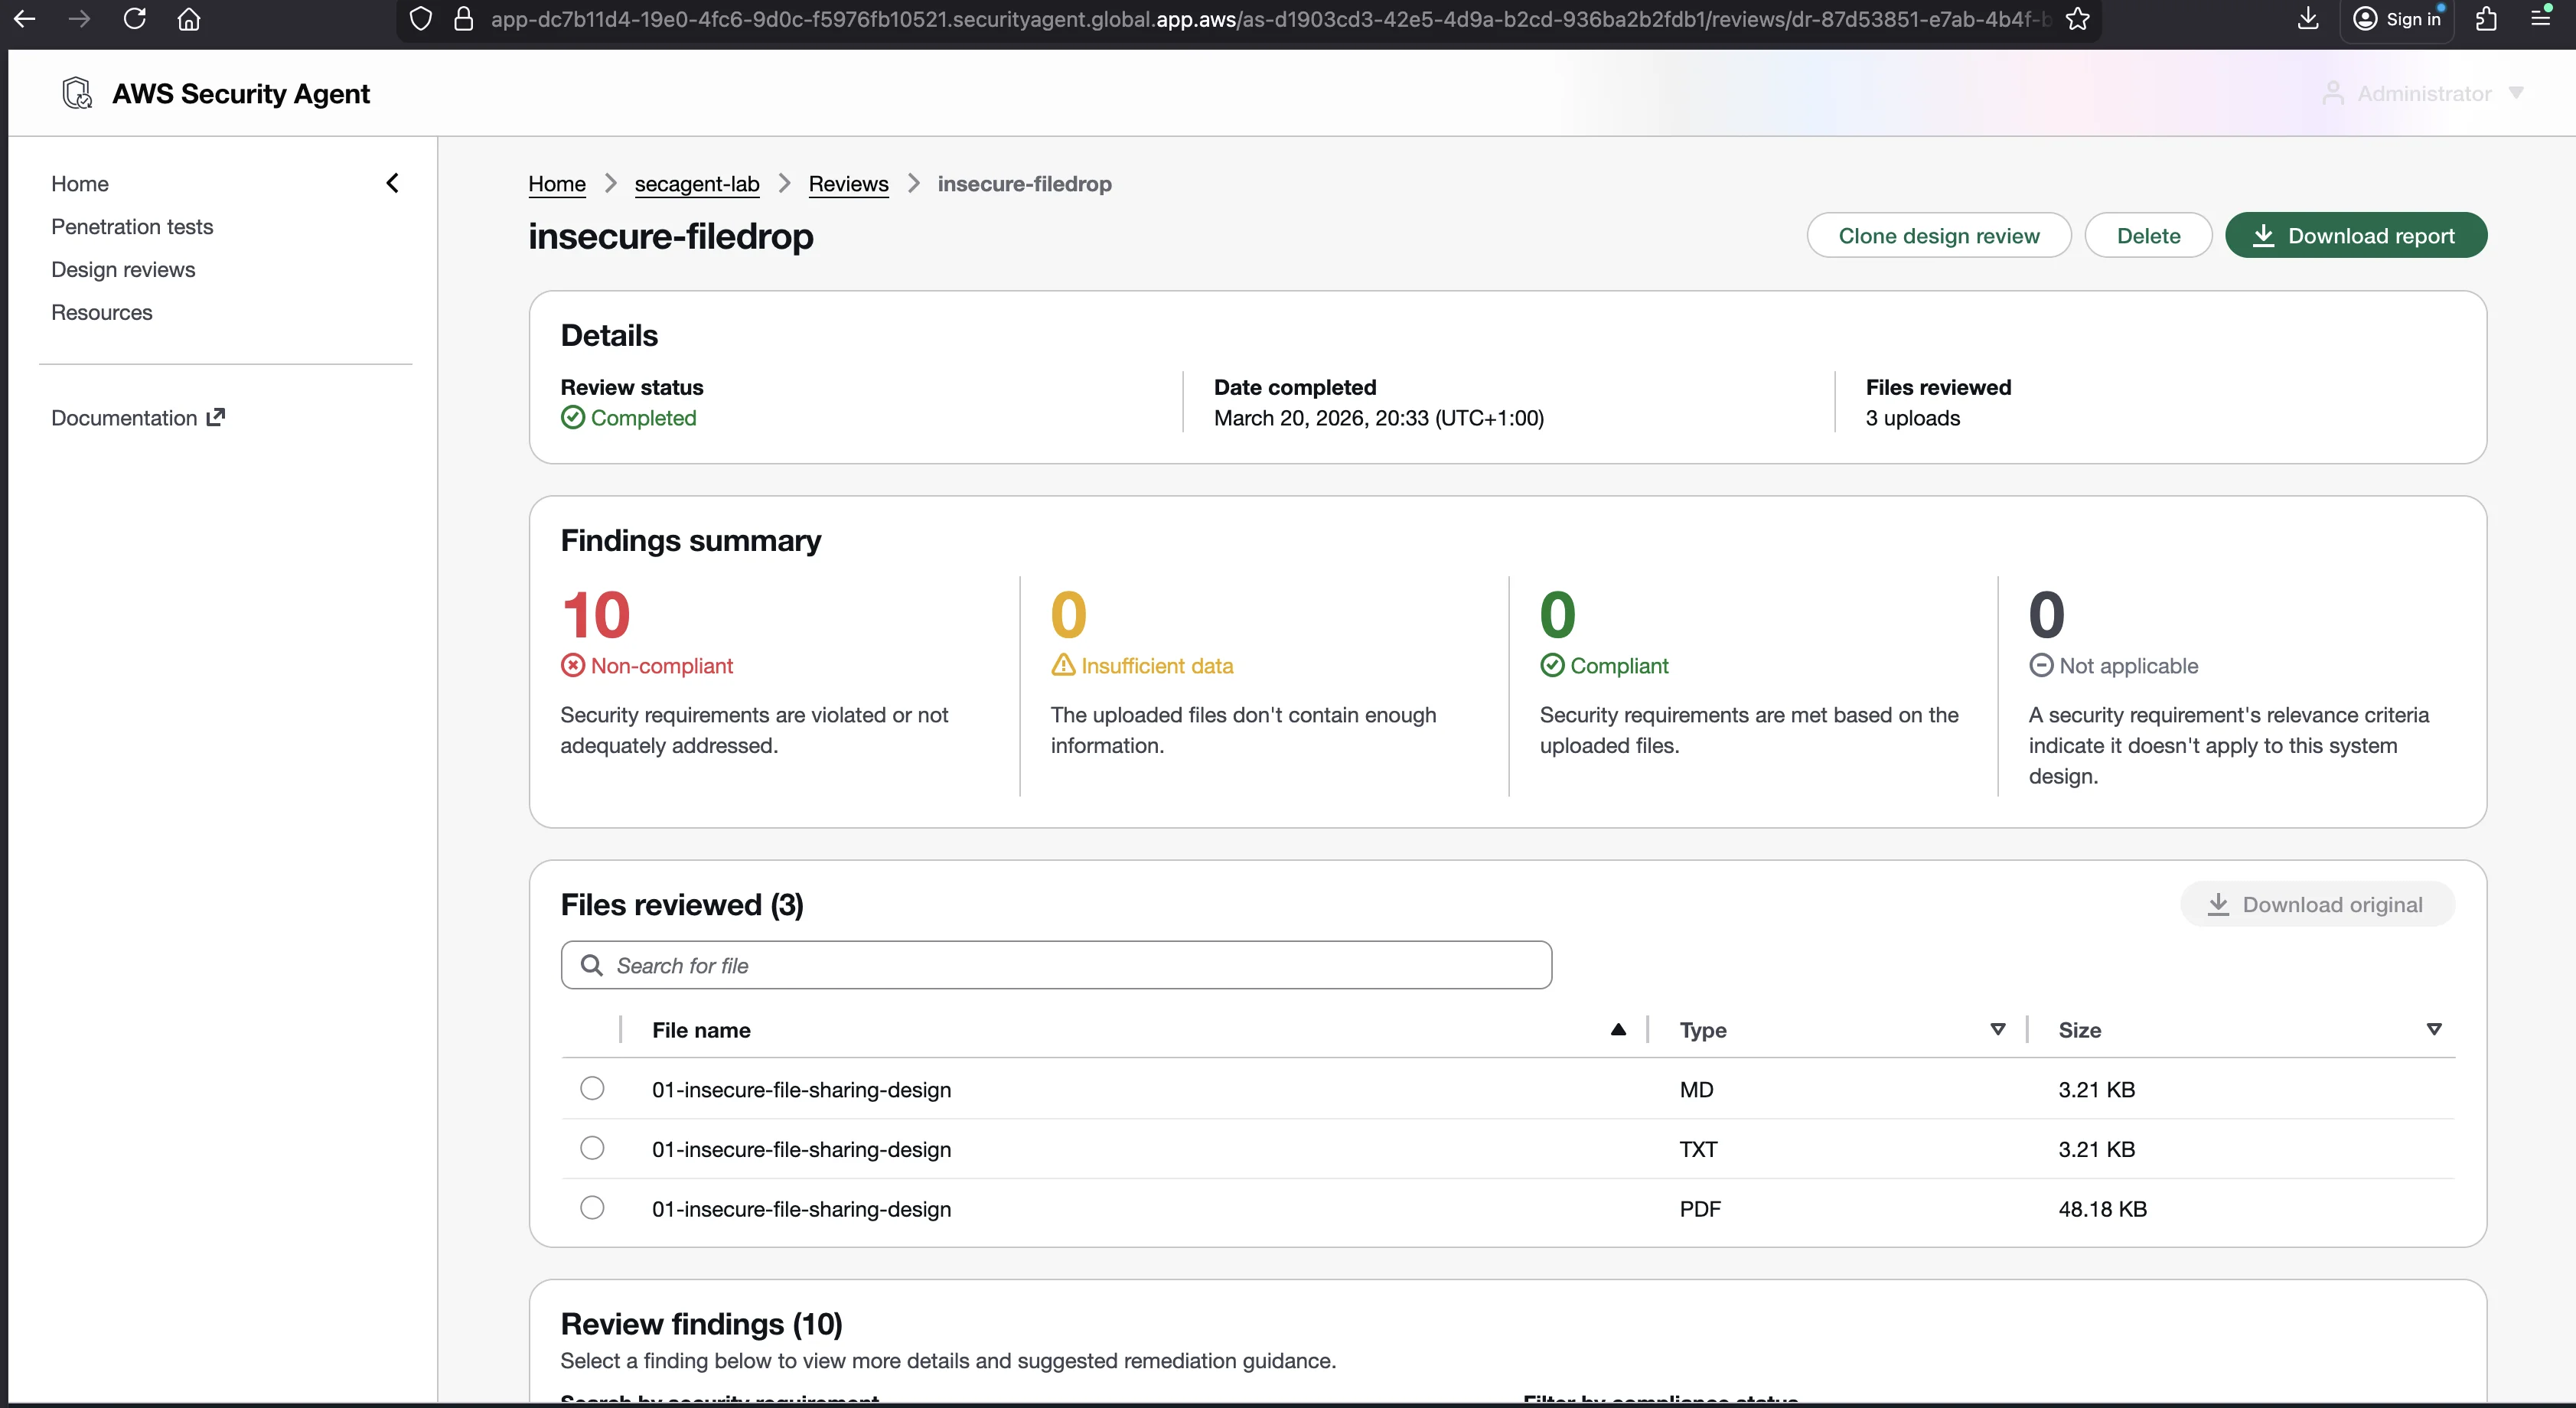Bookmark this page with star icon
The height and width of the screenshot is (1408, 2576).
pos(2077,18)
